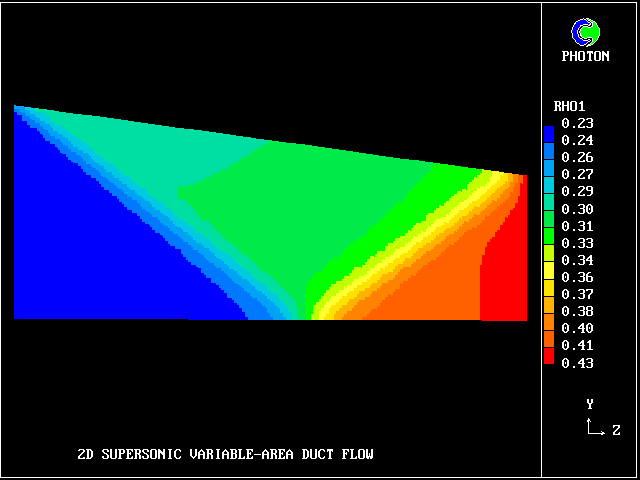
Task: Pick the yellow swatch beside 0.36
Action: pos(548,277)
